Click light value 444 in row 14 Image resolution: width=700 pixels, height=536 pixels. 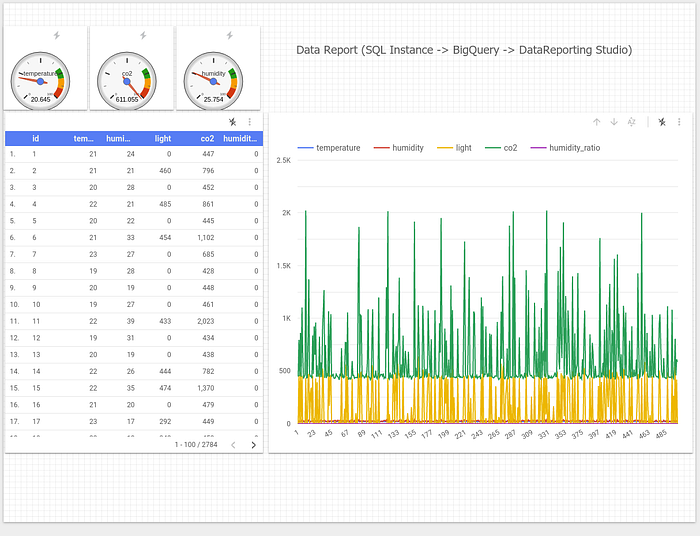coord(165,371)
